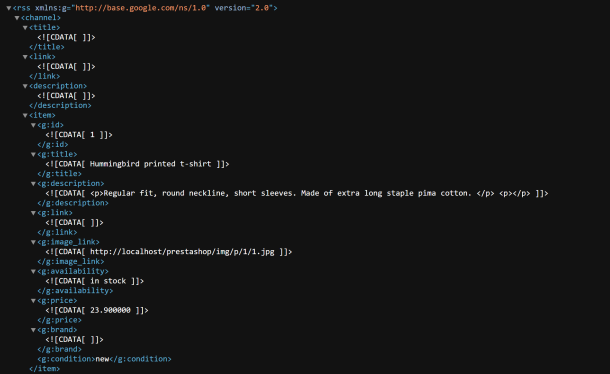
Task: Collapse the g:link element
Action: coord(33,213)
